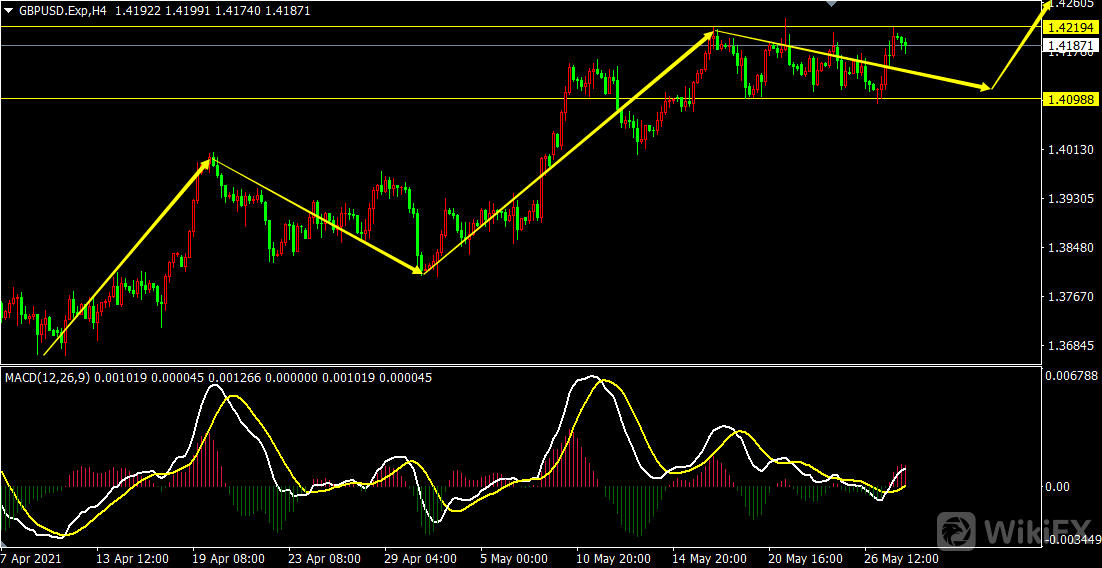Image resolution: width=1102 pixels, height=568 pixels.
Task: Click the WikiFX logo watermark
Action: tap(1014, 528)
